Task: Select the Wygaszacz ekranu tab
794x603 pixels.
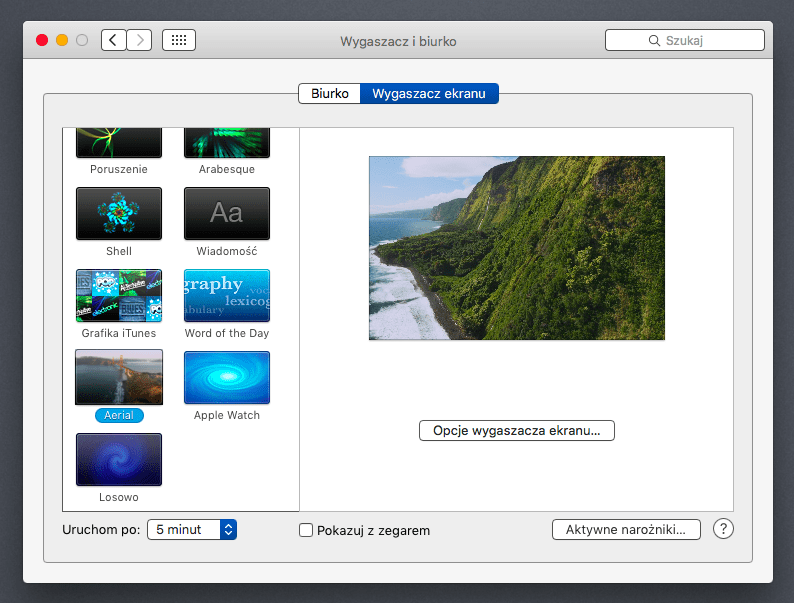Action: click(x=428, y=94)
